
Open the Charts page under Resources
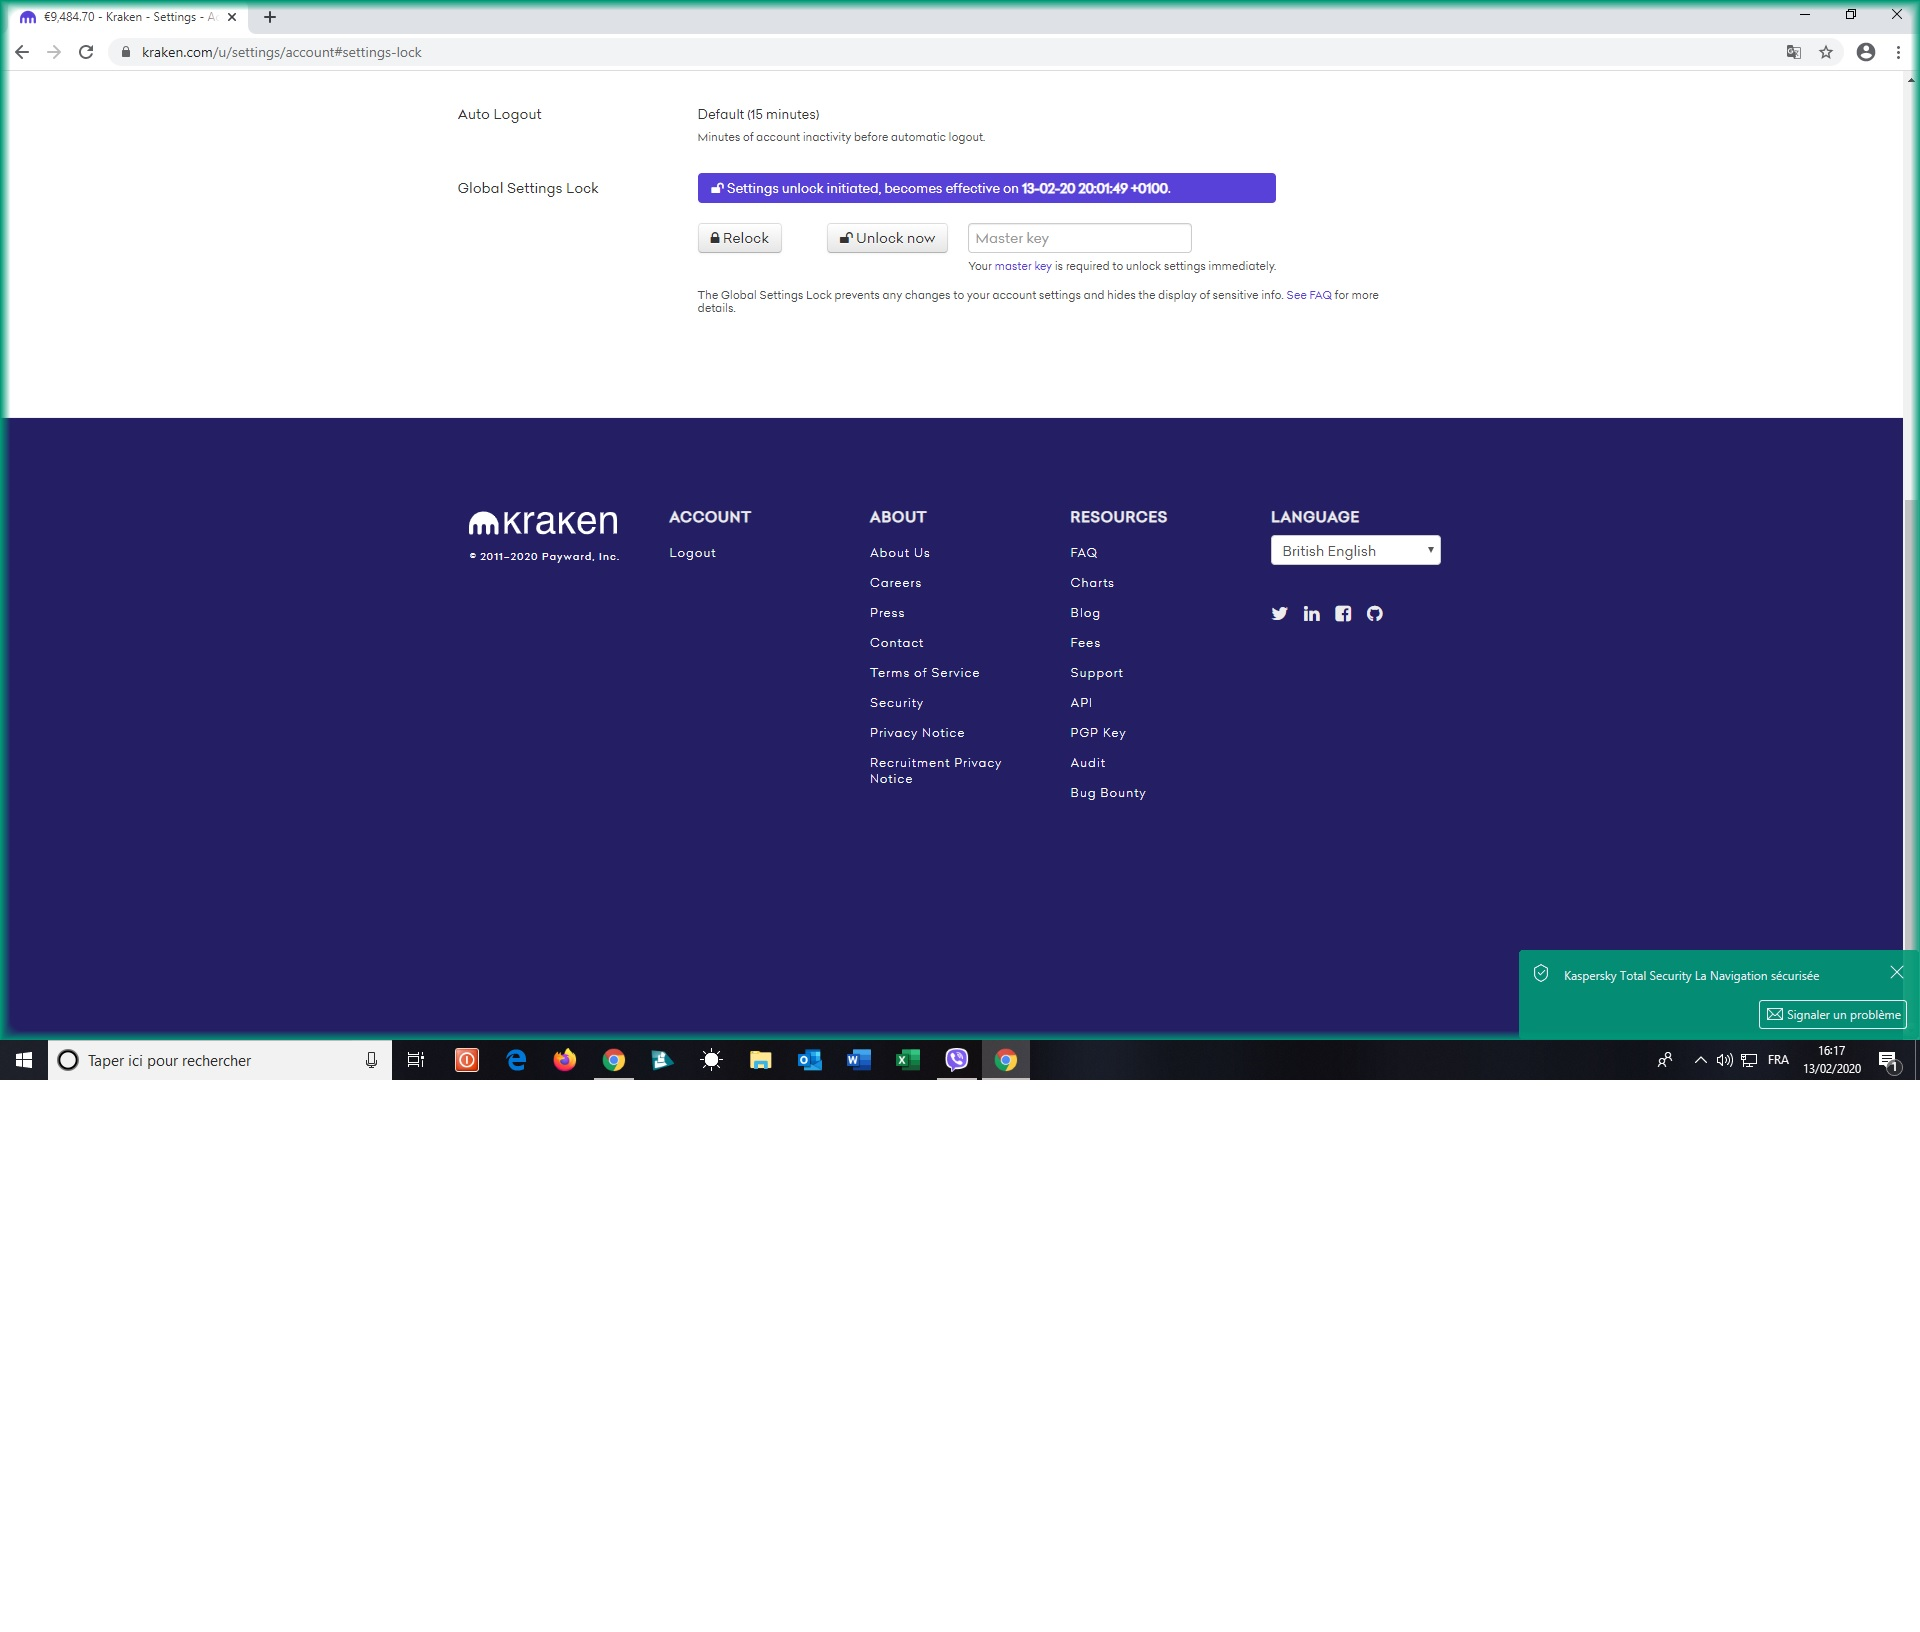pos(1092,582)
